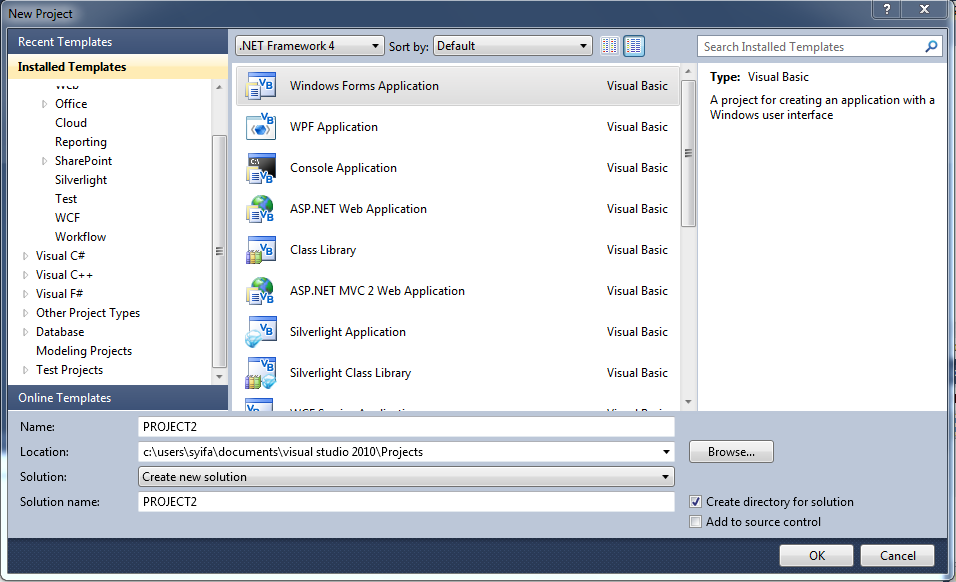
Task: Click the search magnifier icon
Action: point(930,46)
